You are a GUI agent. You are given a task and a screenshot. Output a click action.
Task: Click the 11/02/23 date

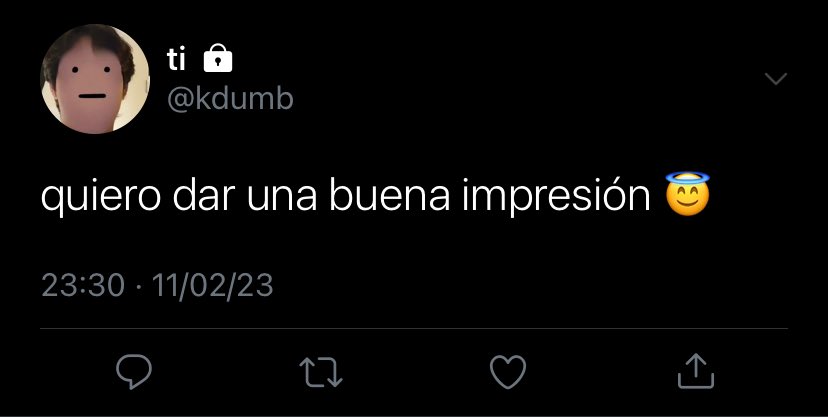(x=212, y=286)
